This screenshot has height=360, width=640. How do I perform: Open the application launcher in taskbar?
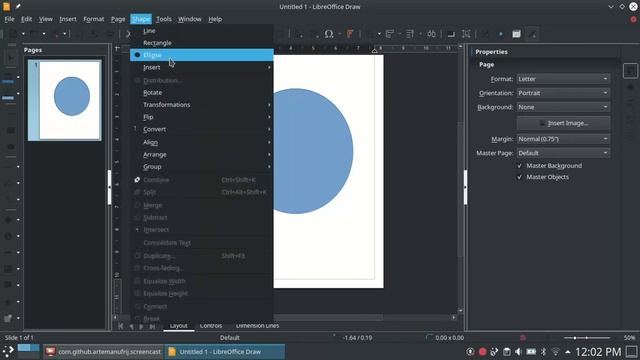pyautogui.click(x=8, y=351)
